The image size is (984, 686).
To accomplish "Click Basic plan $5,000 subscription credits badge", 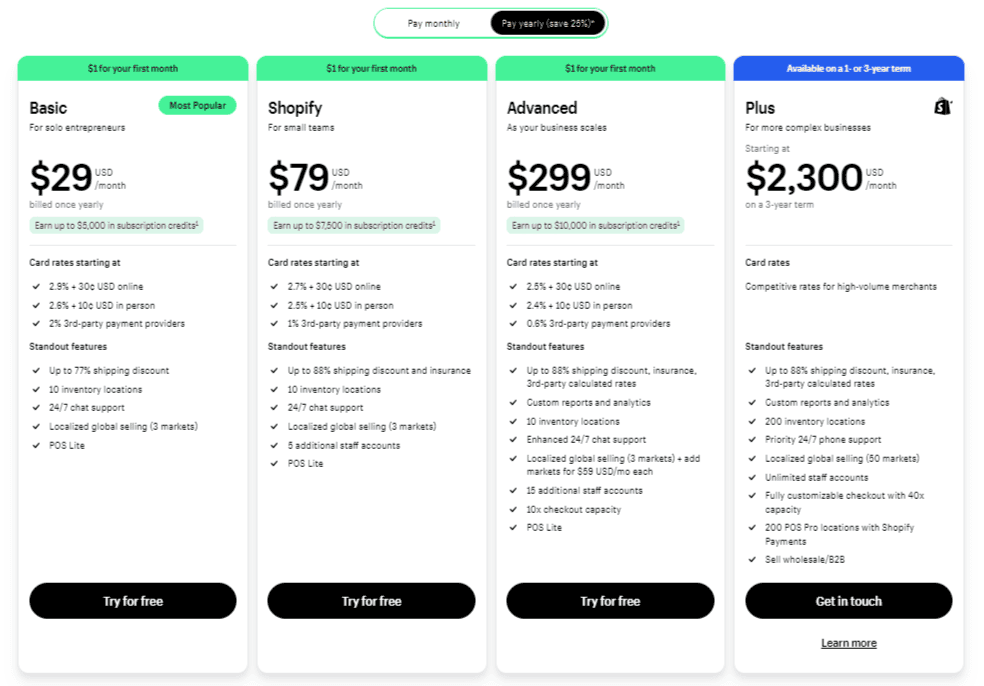I will pos(116,225).
